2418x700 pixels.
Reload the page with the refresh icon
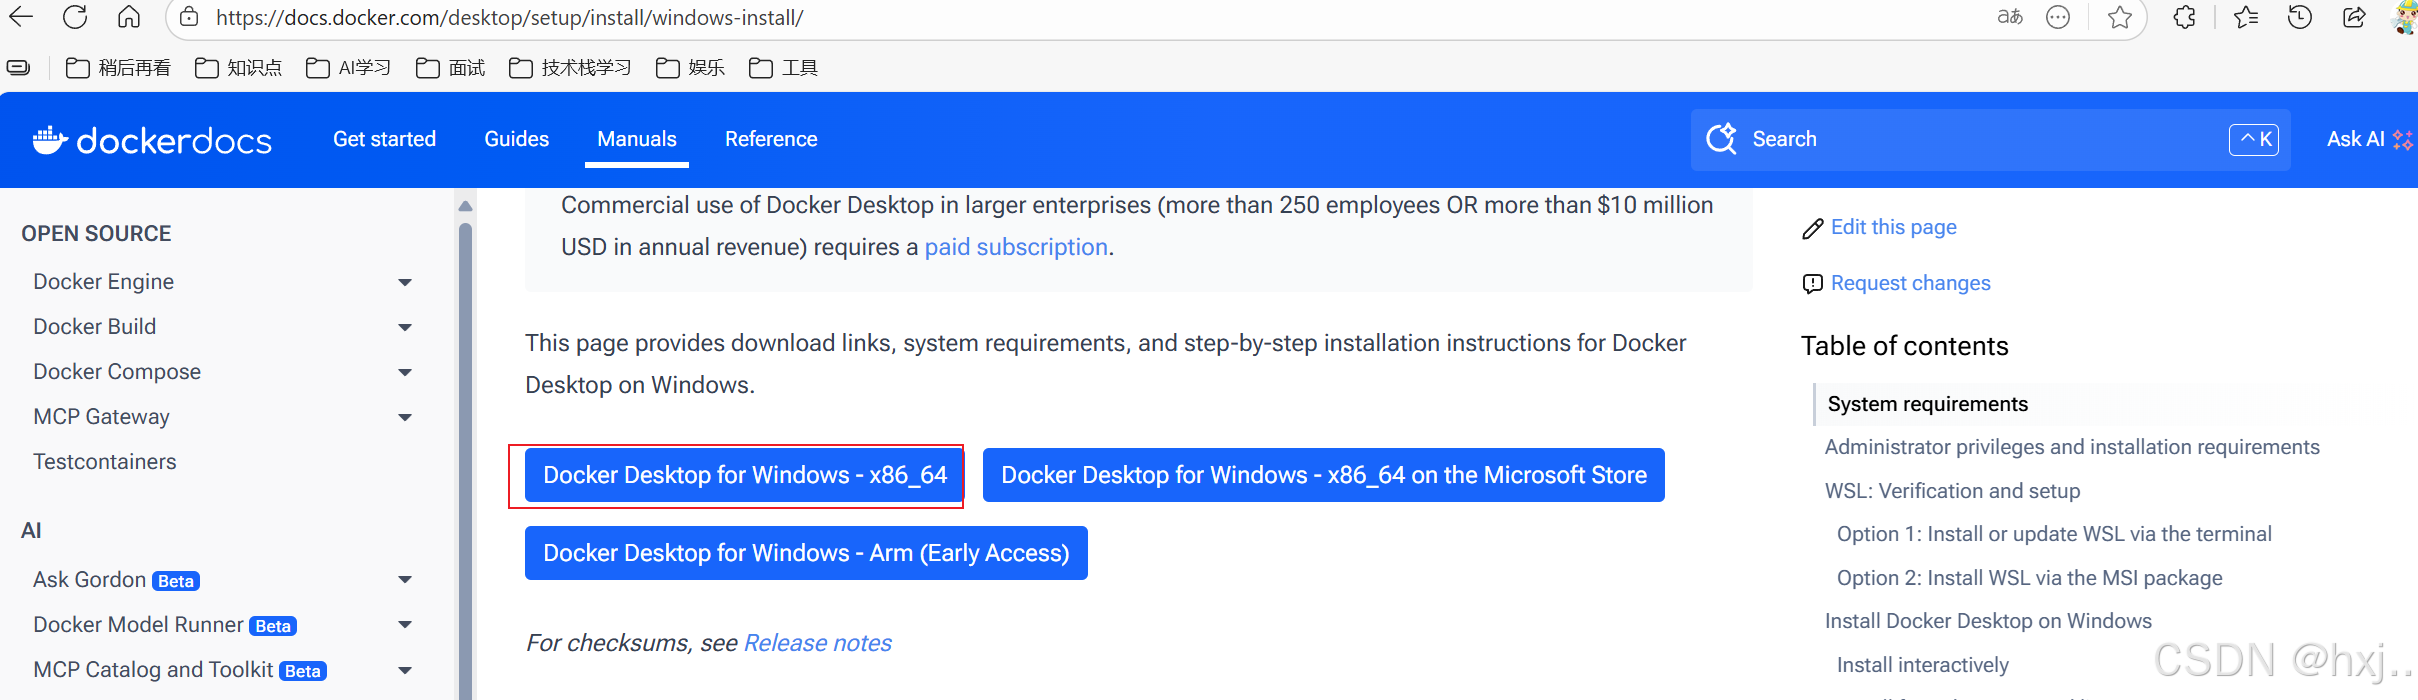(x=75, y=16)
